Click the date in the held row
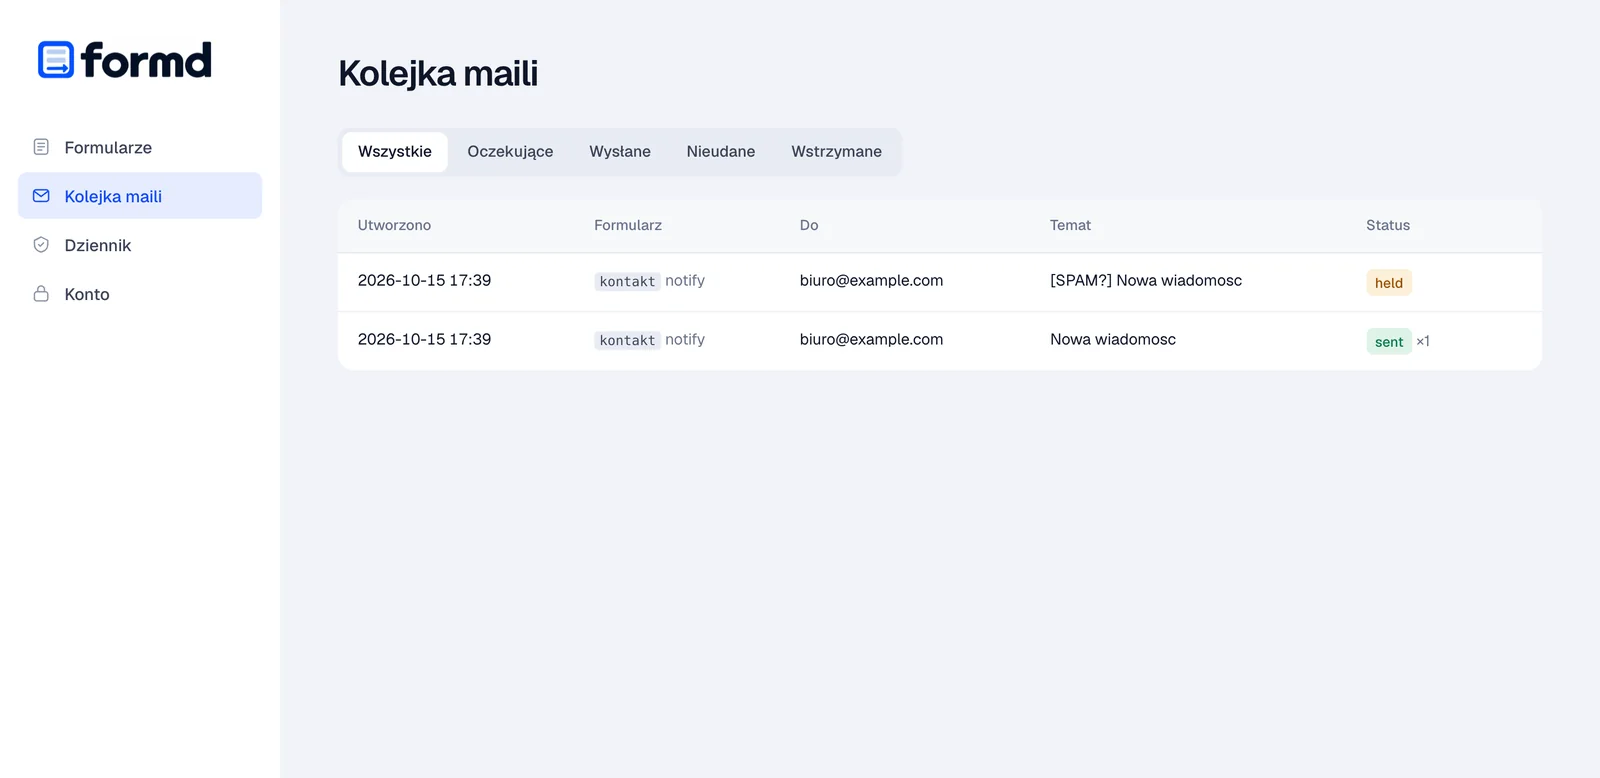Image resolution: width=1600 pixels, height=778 pixels. tap(424, 281)
